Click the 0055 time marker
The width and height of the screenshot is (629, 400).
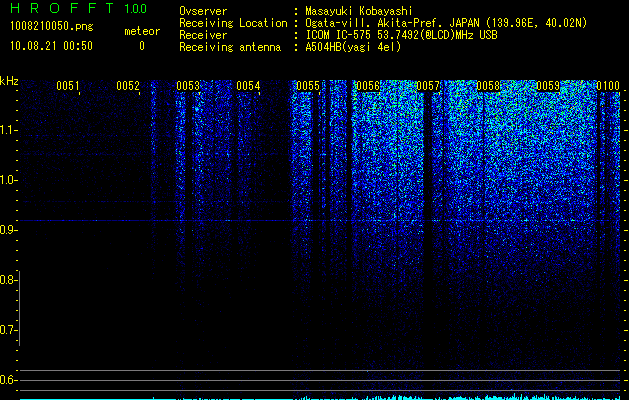pyautogui.click(x=308, y=86)
